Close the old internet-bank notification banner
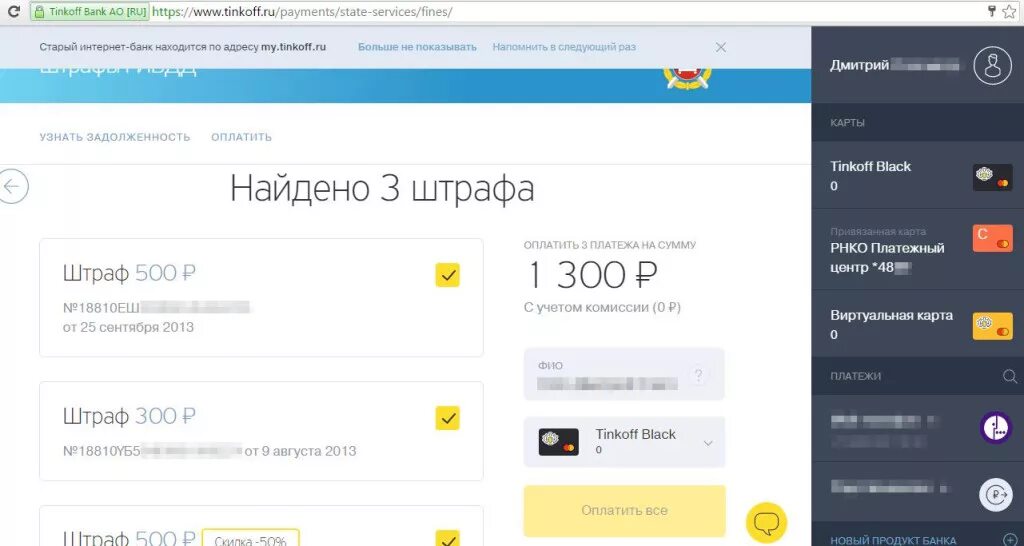 point(721,47)
